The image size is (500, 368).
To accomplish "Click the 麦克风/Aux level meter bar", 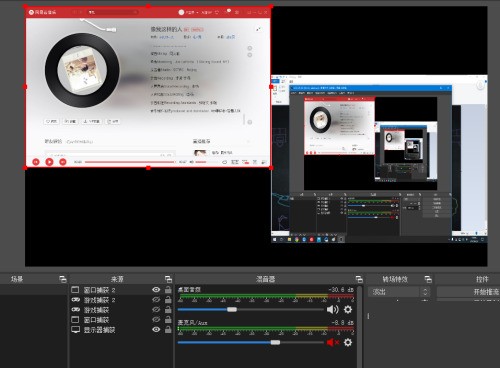I will pyautogui.click(x=266, y=329).
